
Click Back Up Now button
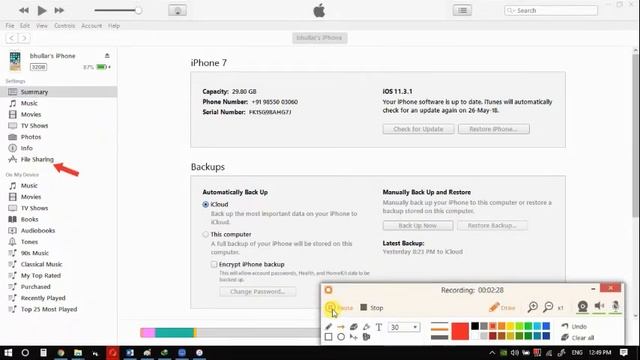[418, 225]
